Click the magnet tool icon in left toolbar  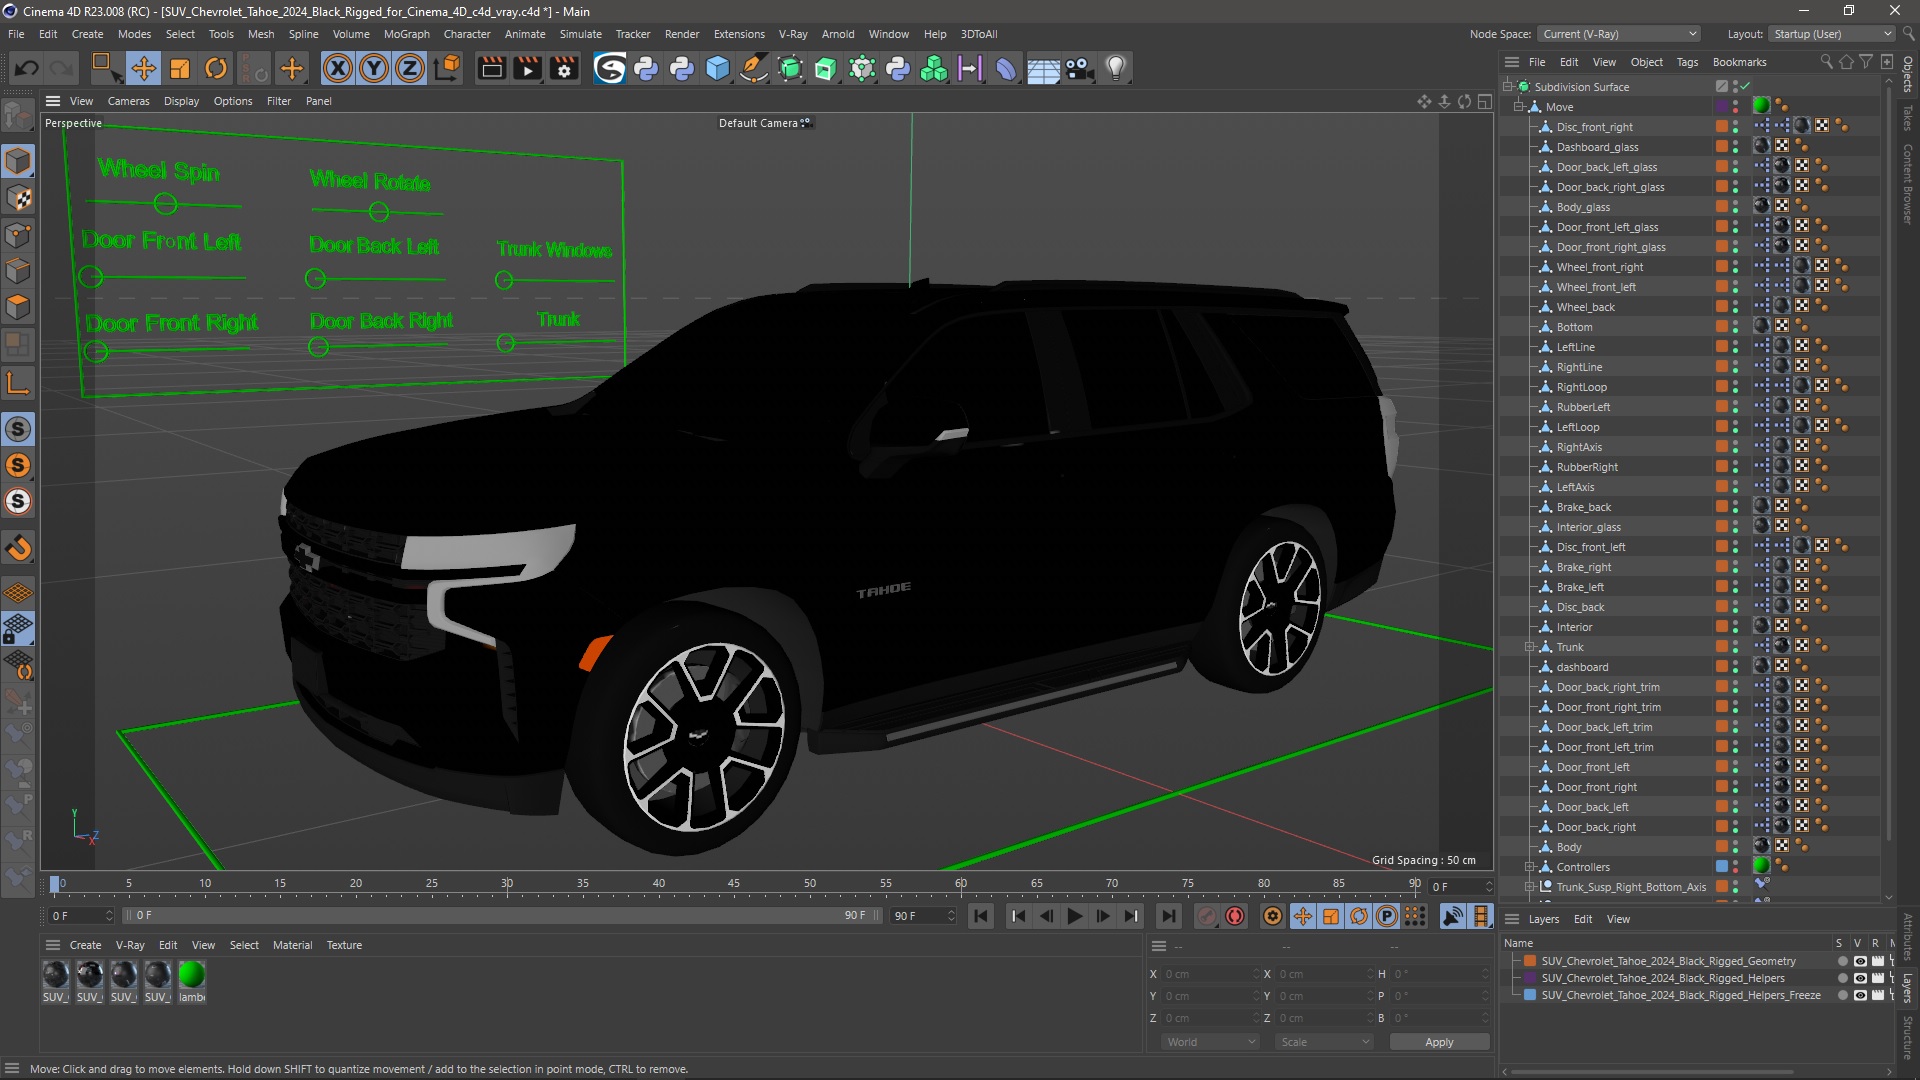point(18,547)
